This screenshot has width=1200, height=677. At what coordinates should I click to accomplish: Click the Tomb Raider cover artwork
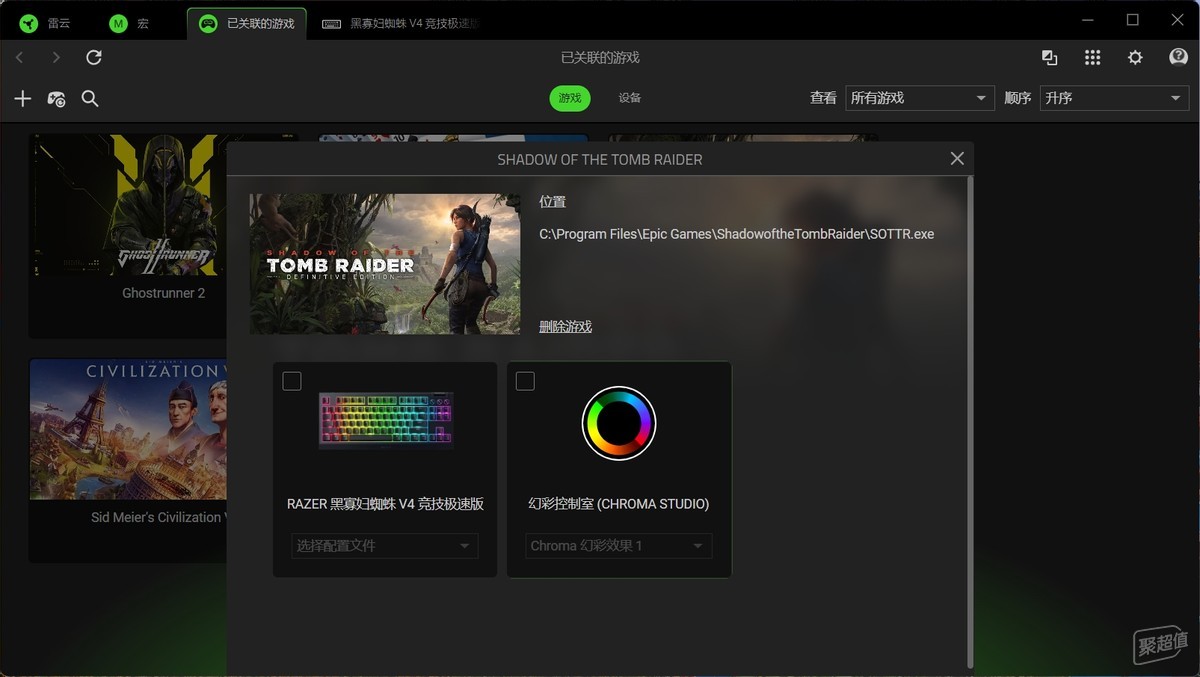[x=385, y=264]
